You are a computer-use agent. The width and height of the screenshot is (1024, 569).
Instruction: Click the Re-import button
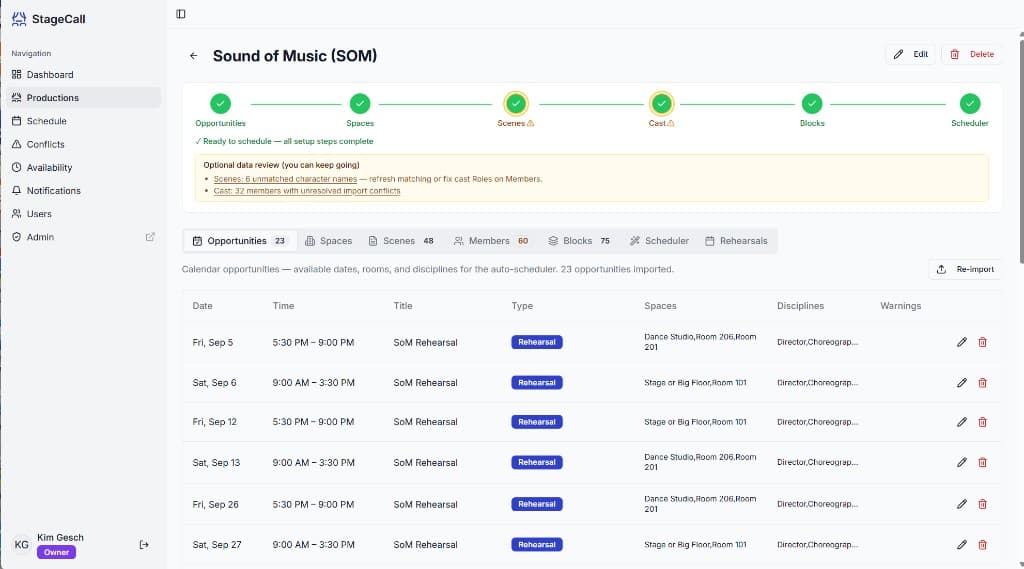(965, 269)
